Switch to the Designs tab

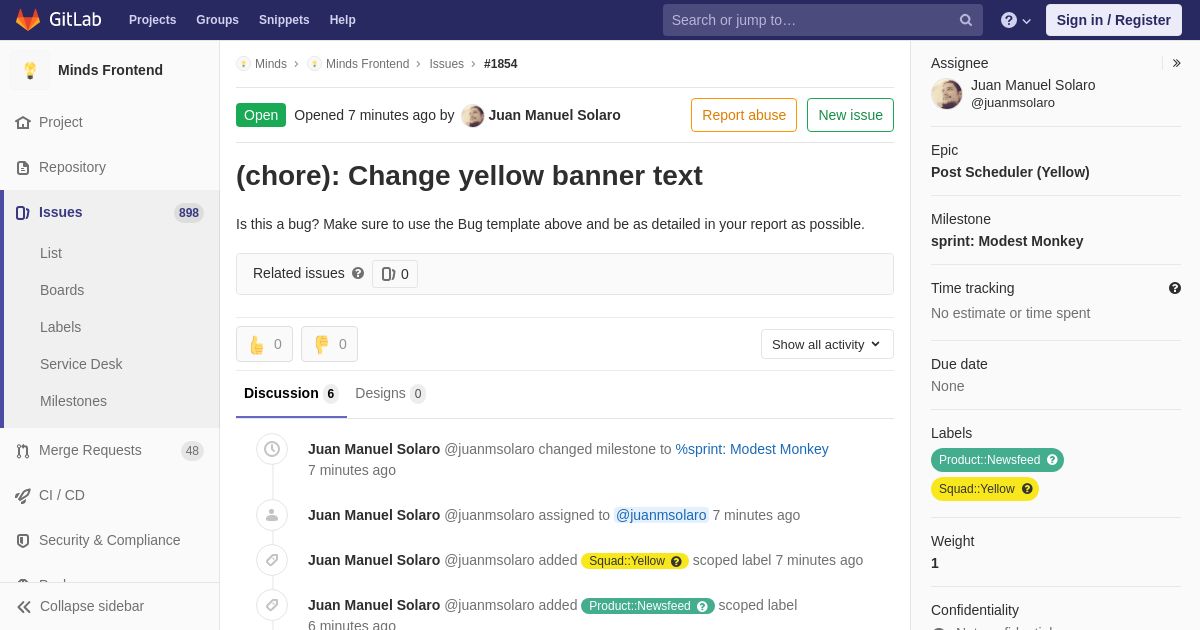tap(390, 393)
